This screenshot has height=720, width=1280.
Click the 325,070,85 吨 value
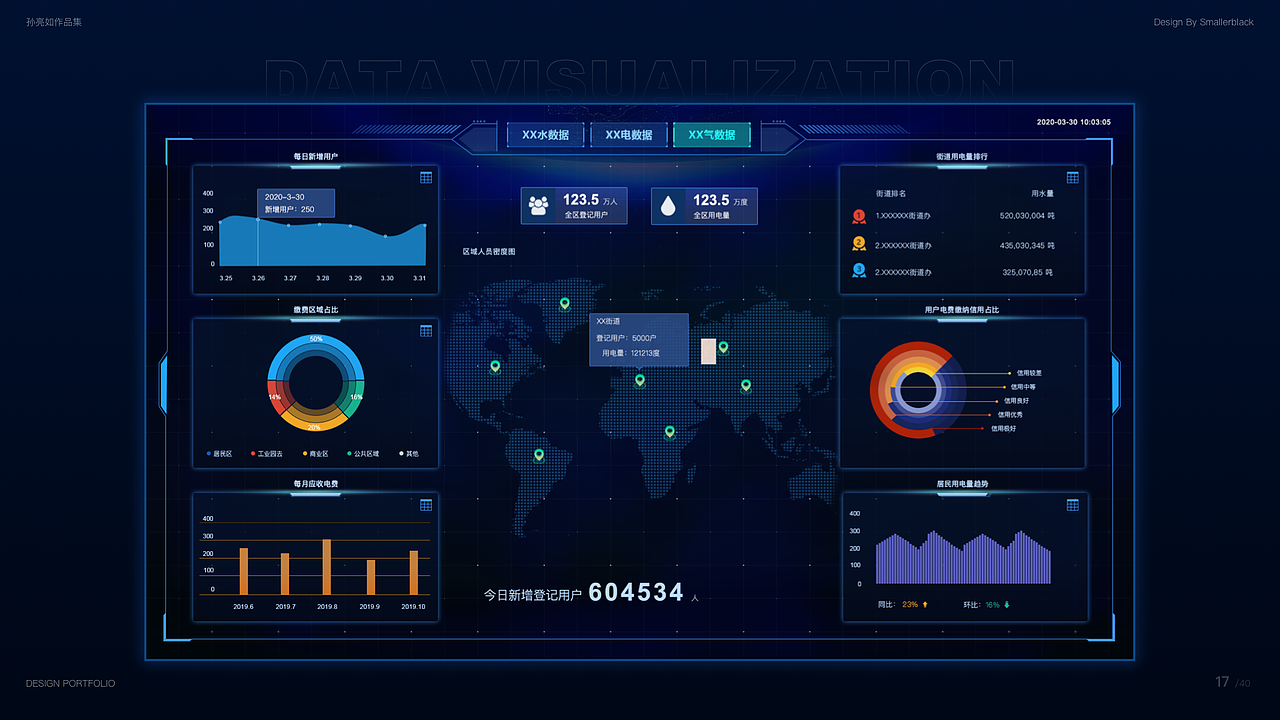(1028, 272)
